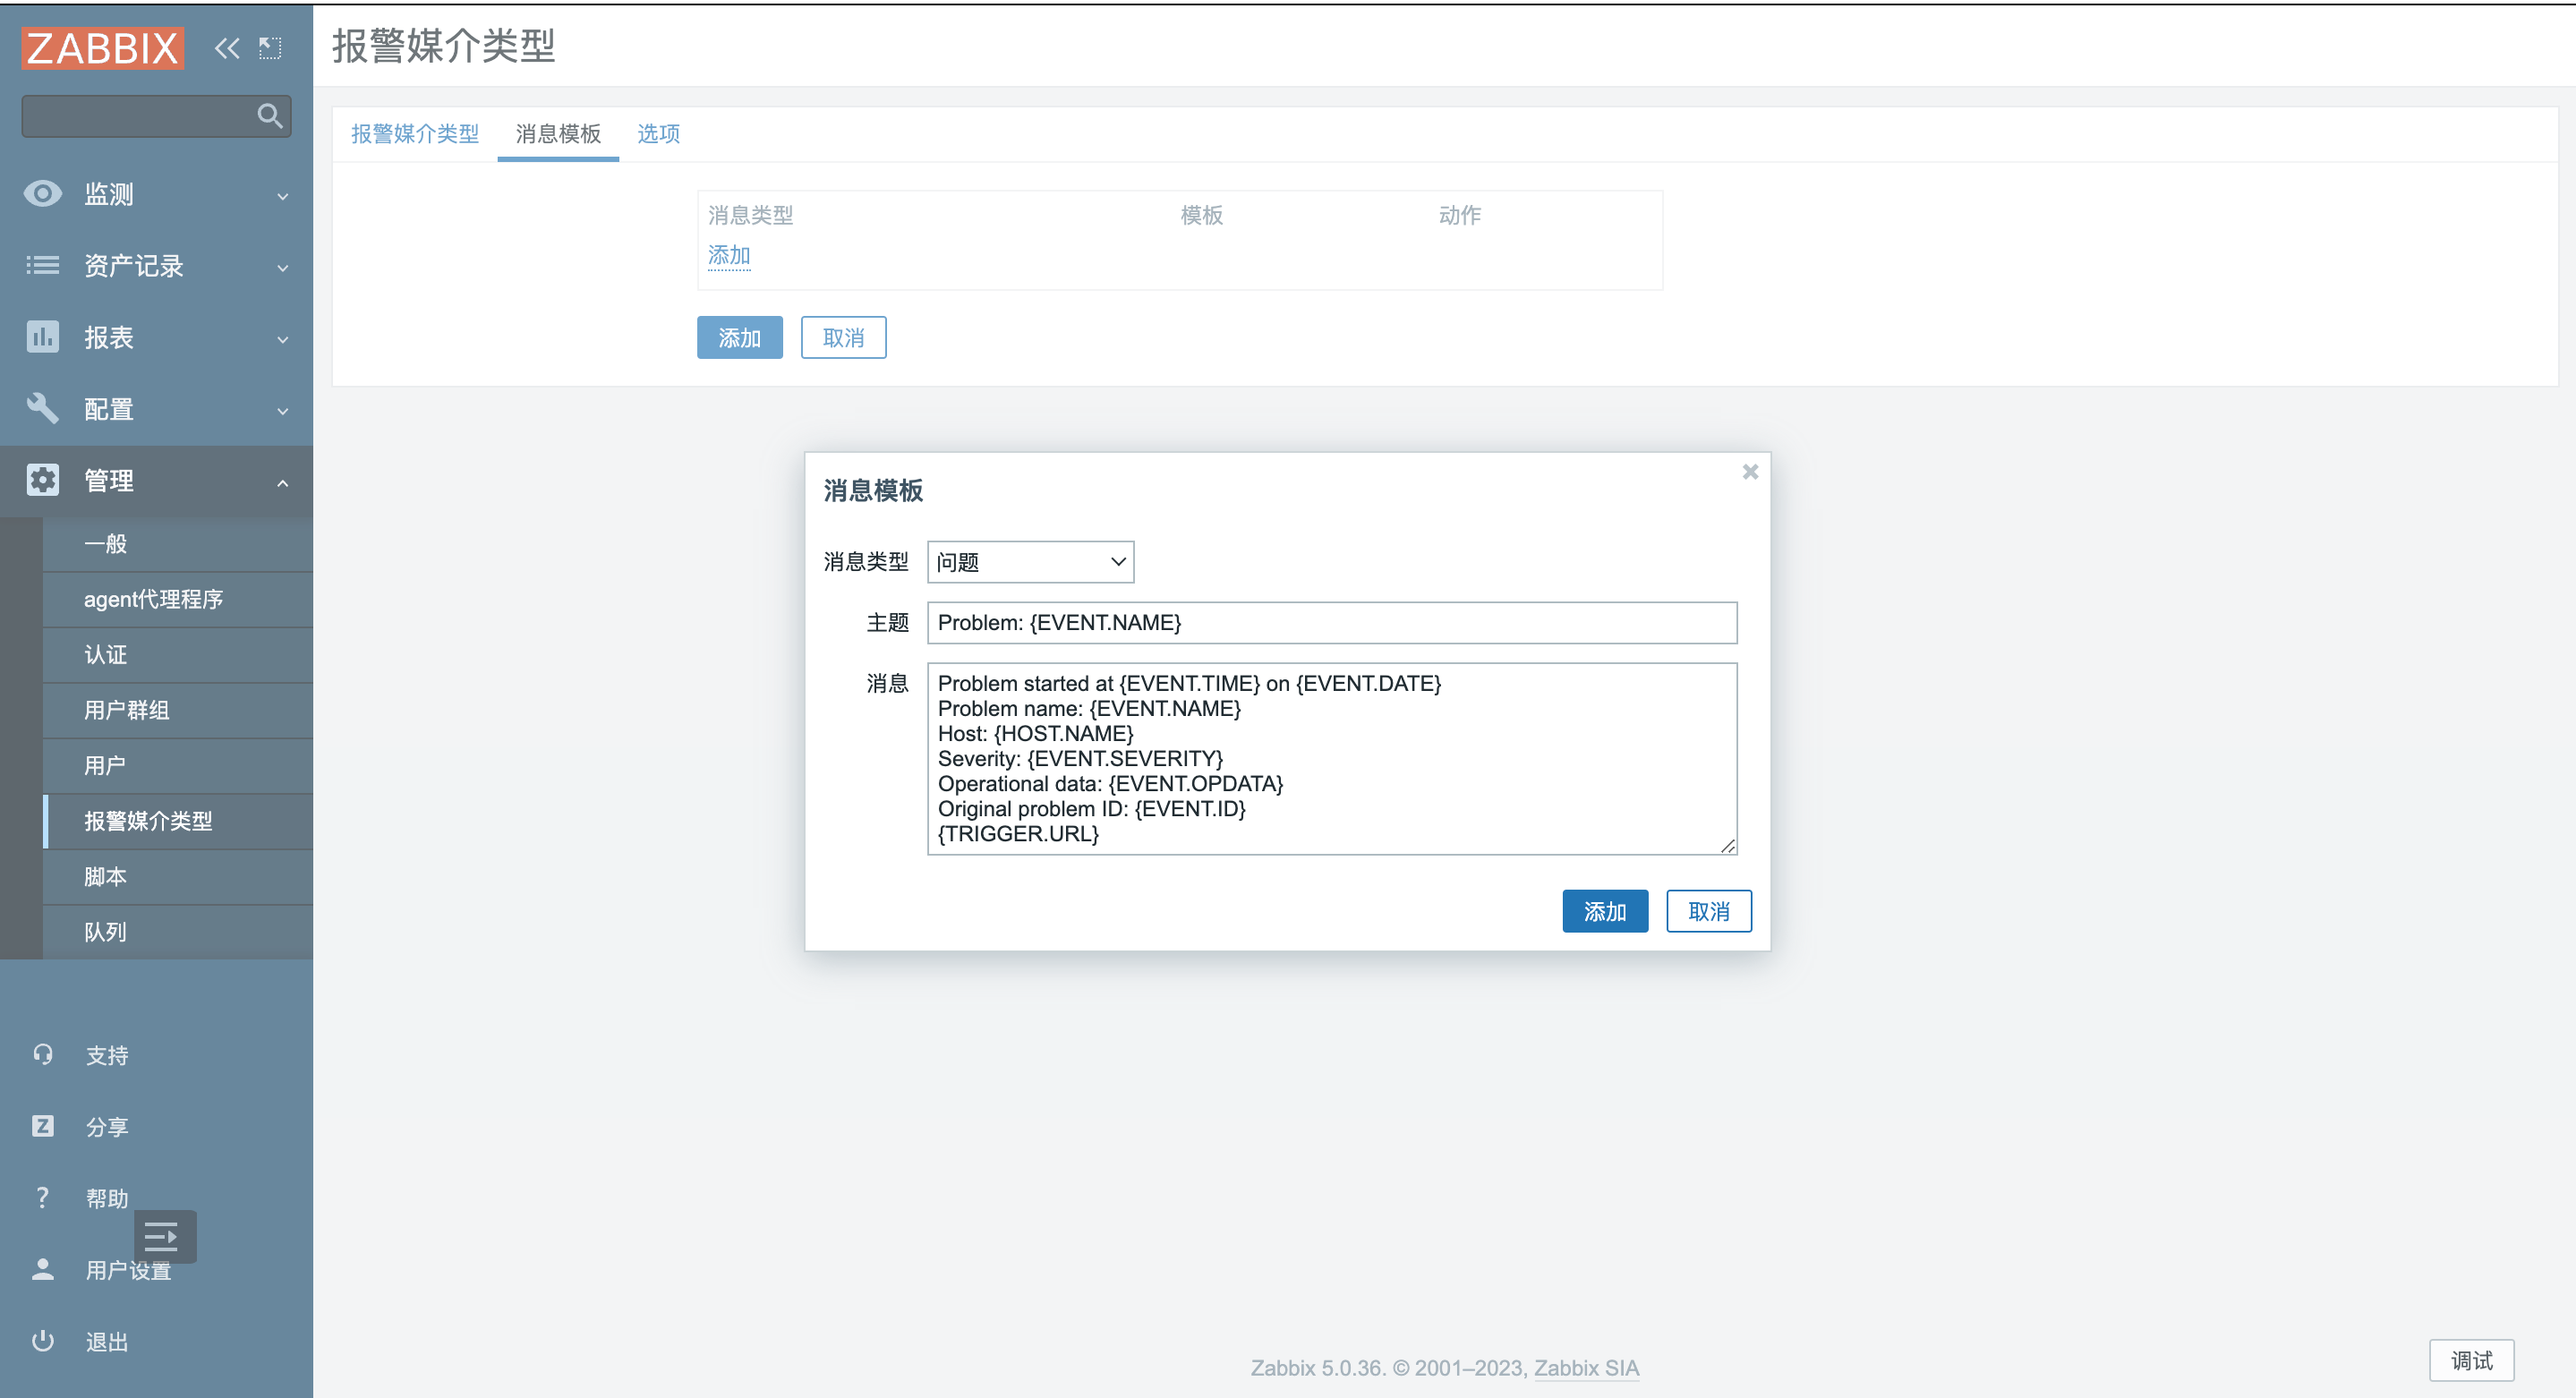Select 用户群组 in the sidebar
Image resolution: width=2576 pixels, height=1398 pixels.
127,710
